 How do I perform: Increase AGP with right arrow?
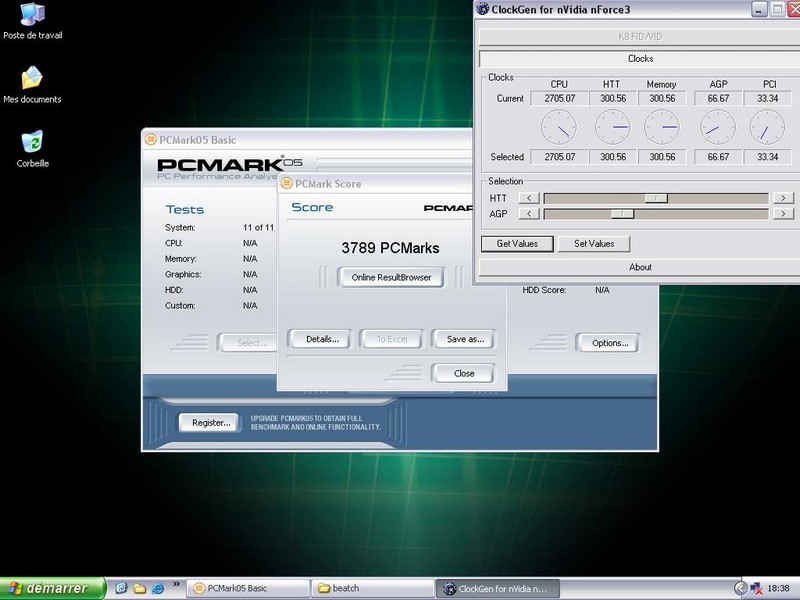point(783,214)
